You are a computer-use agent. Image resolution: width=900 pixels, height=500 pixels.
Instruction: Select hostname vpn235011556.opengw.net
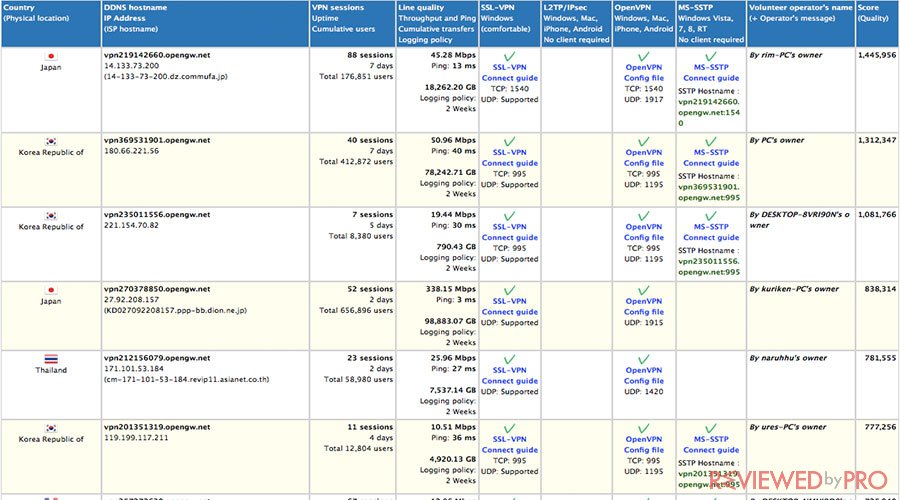pos(157,215)
